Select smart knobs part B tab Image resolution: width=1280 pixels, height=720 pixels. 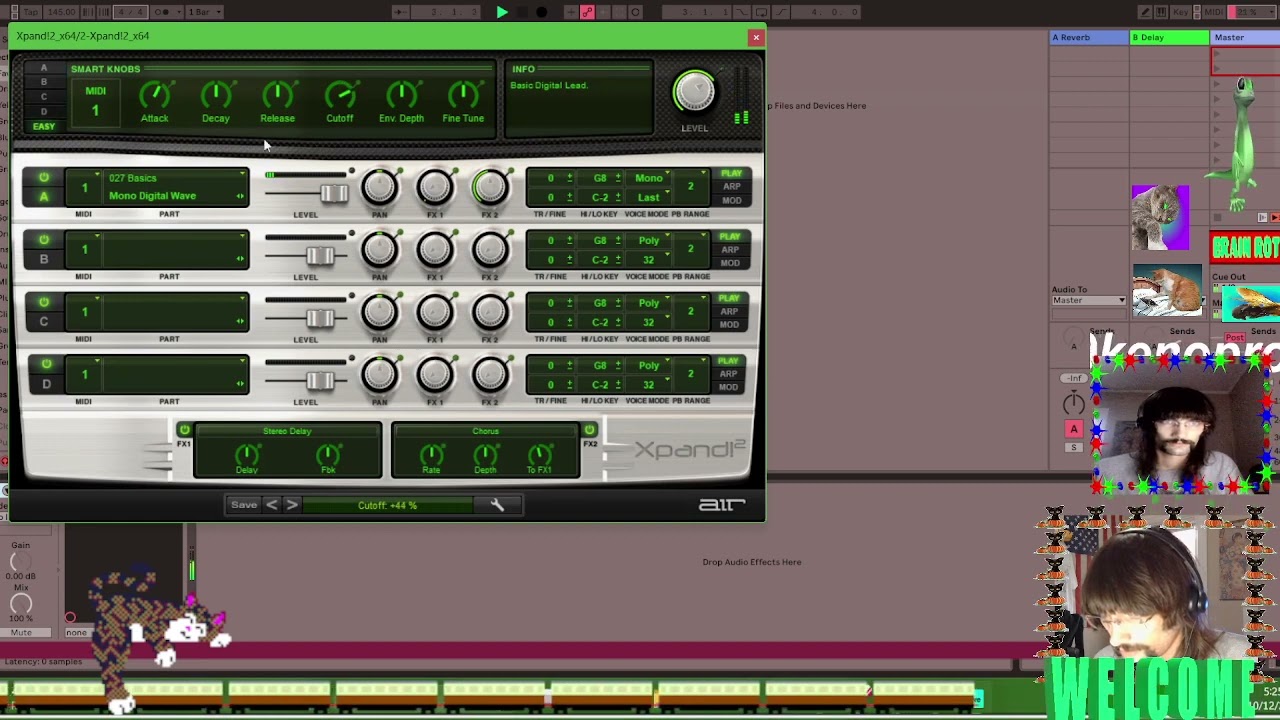pos(43,82)
